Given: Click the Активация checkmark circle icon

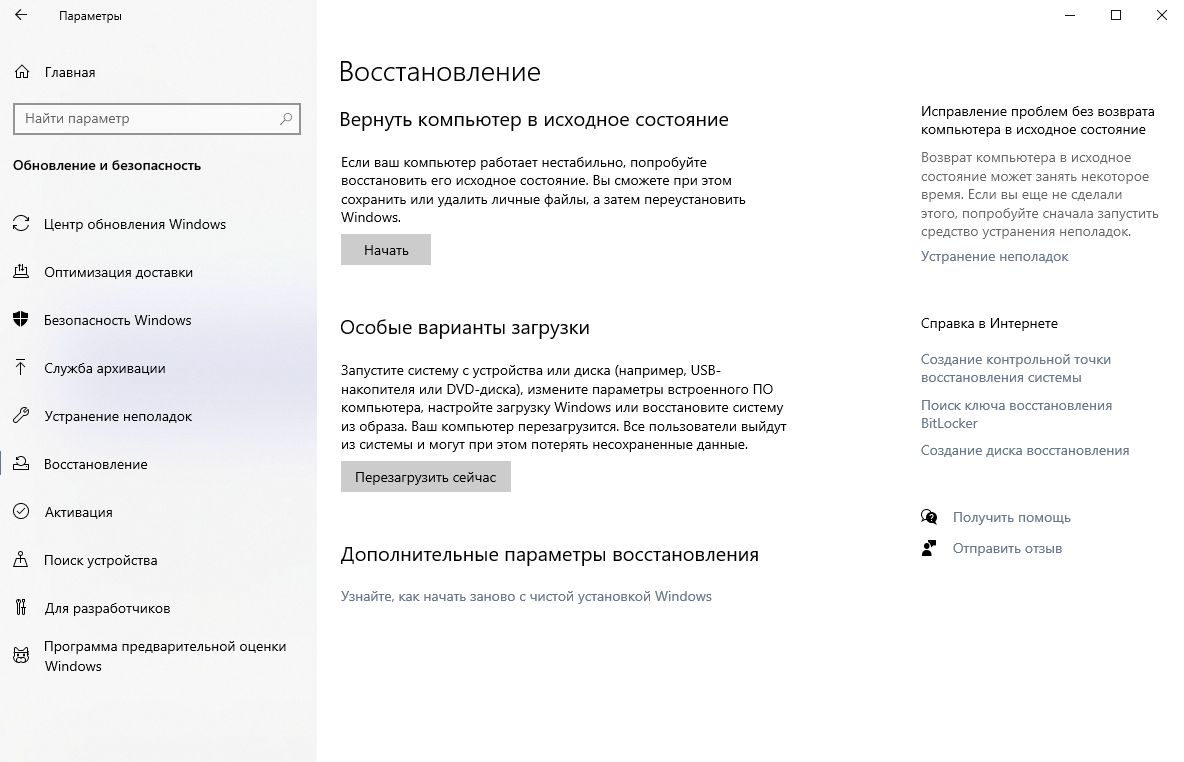Looking at the screenshot, I should (x=21, y=512).
